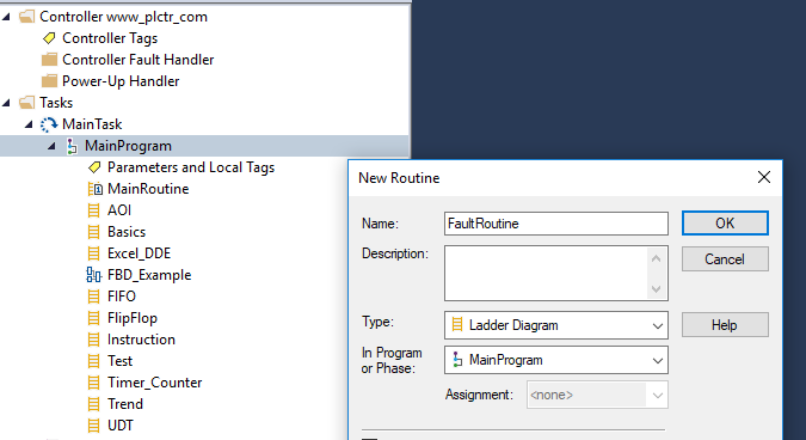Click the FIFO ladder routine icon
The image size is (806, 440).
(94, 297)
